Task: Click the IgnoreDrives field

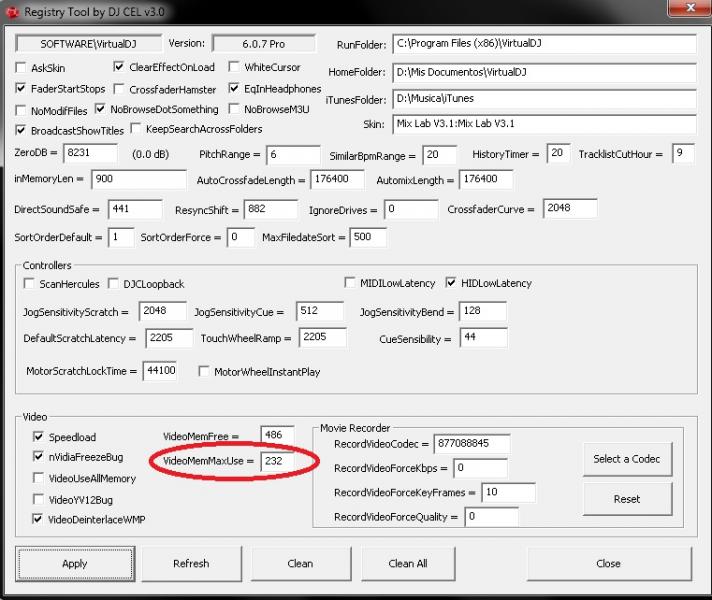Action: tap(411, 209)
